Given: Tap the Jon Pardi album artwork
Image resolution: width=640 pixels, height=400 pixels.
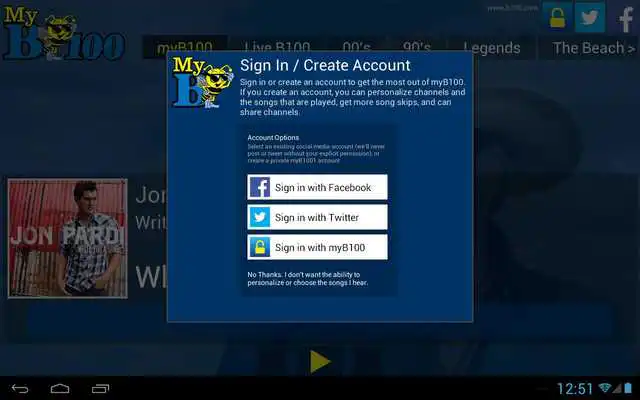Looking at the screenshot, I should [x=68, y=238].
